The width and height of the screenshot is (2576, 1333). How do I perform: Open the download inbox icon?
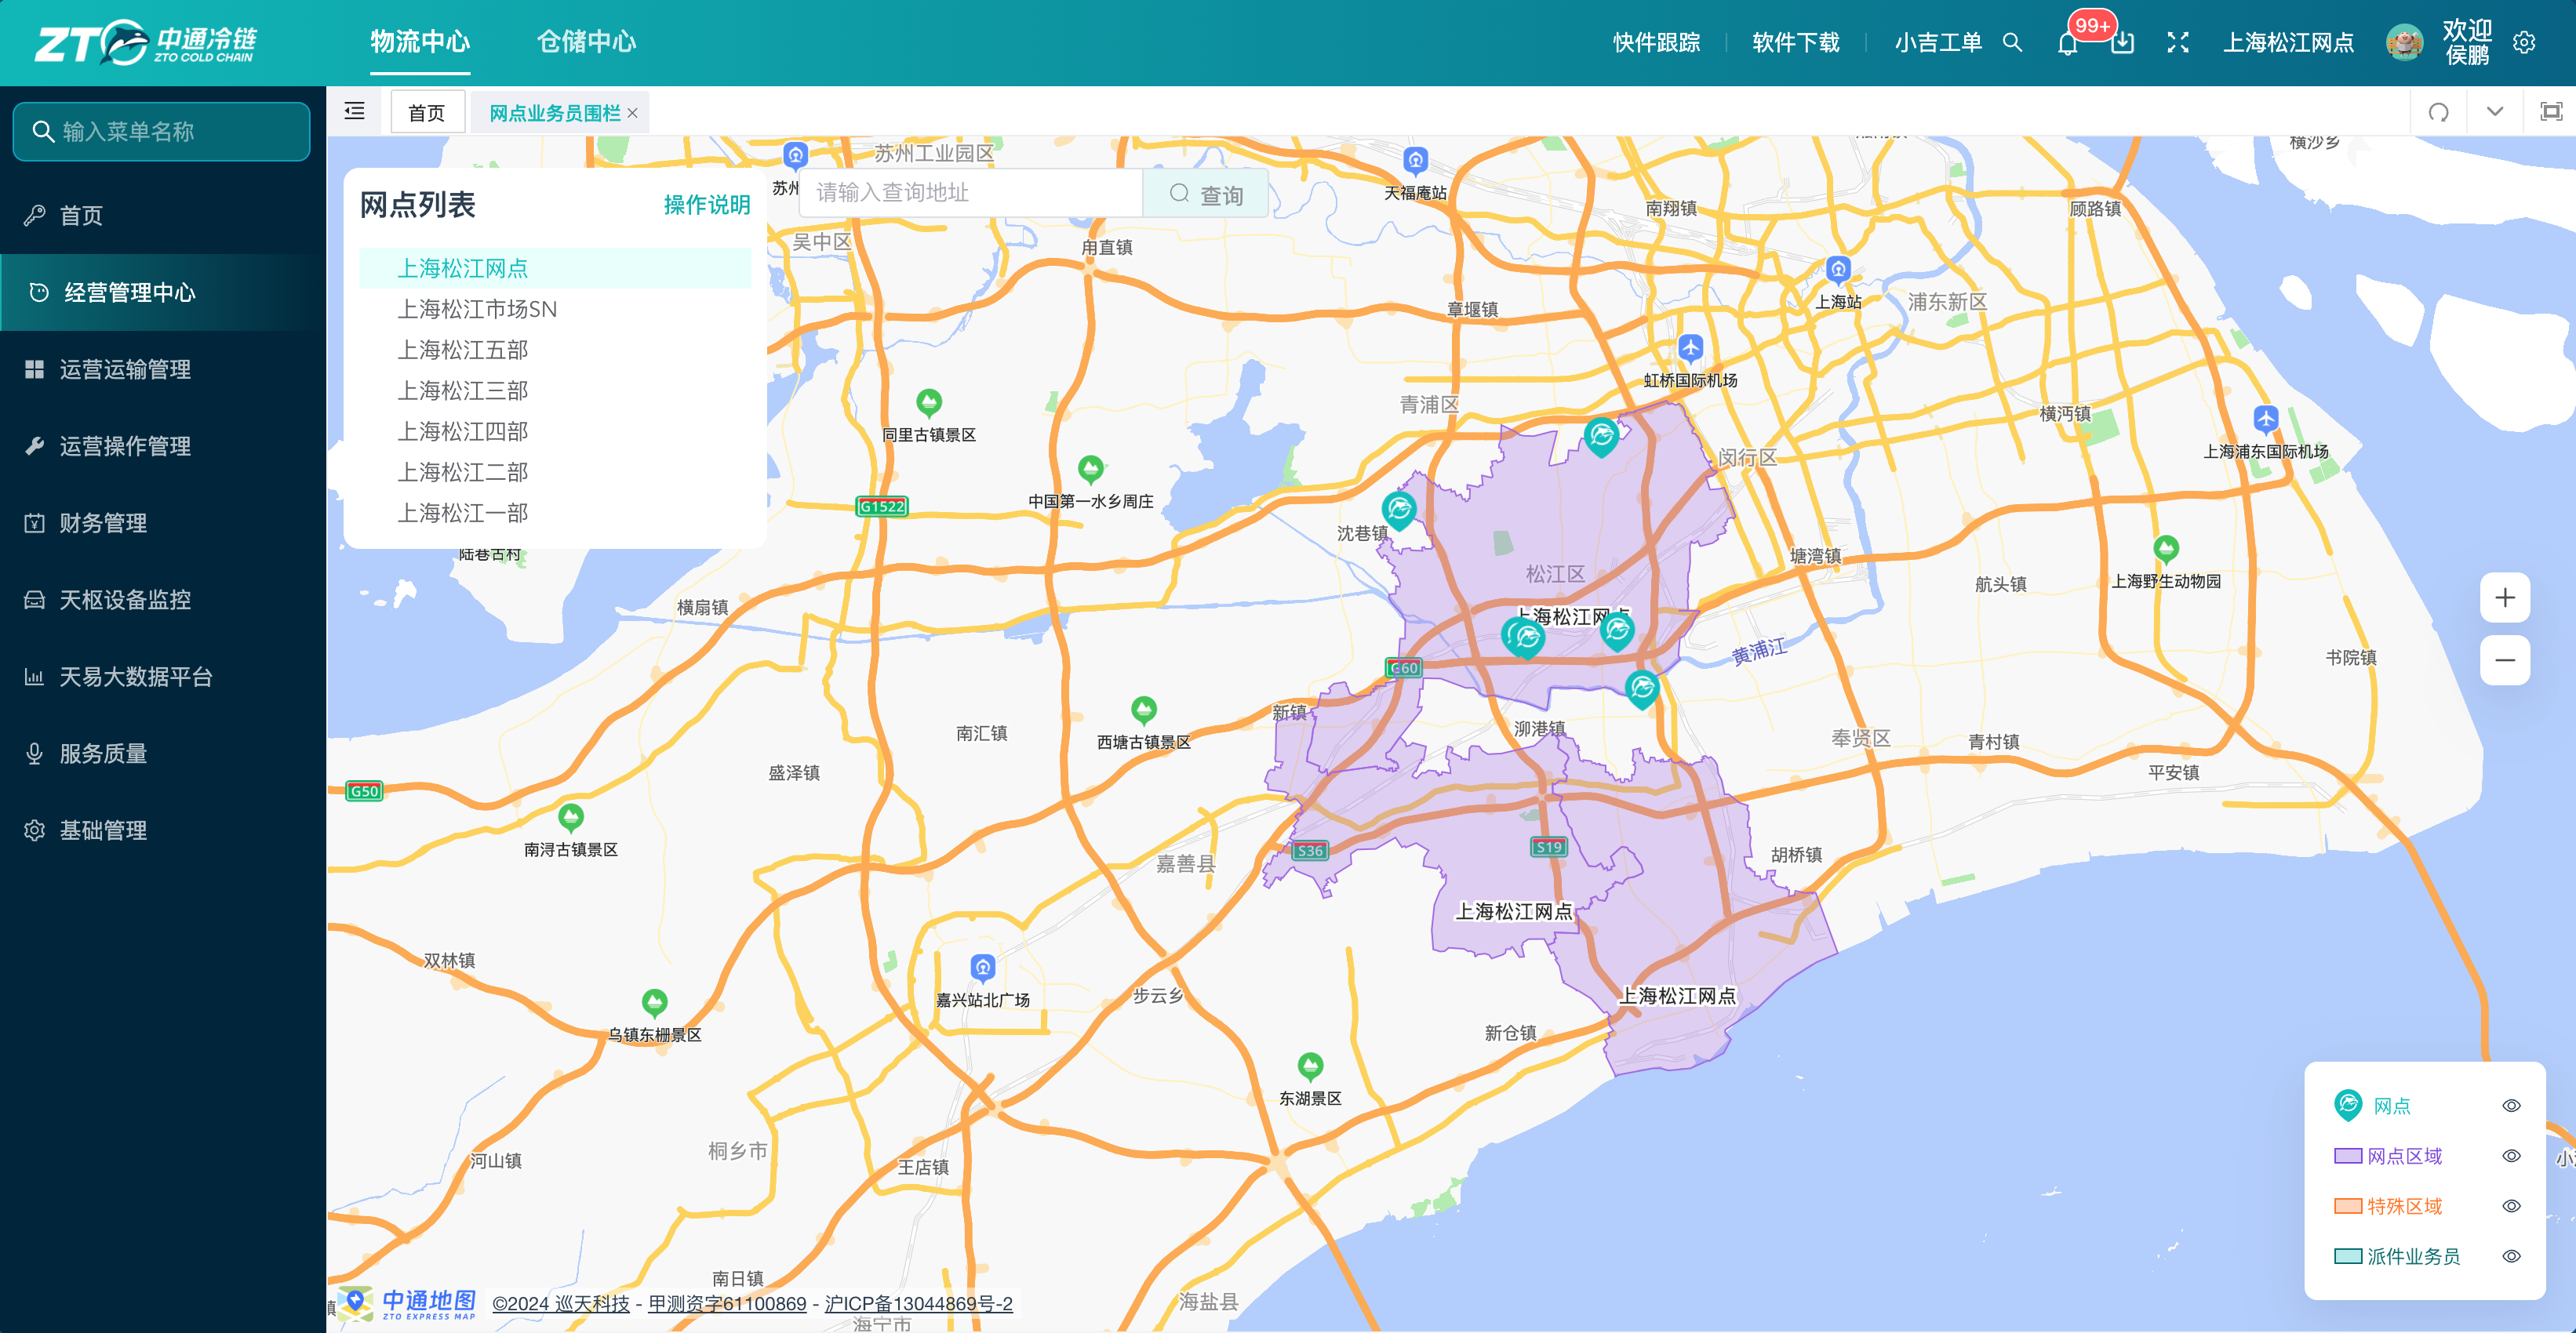coord(2122,43)
